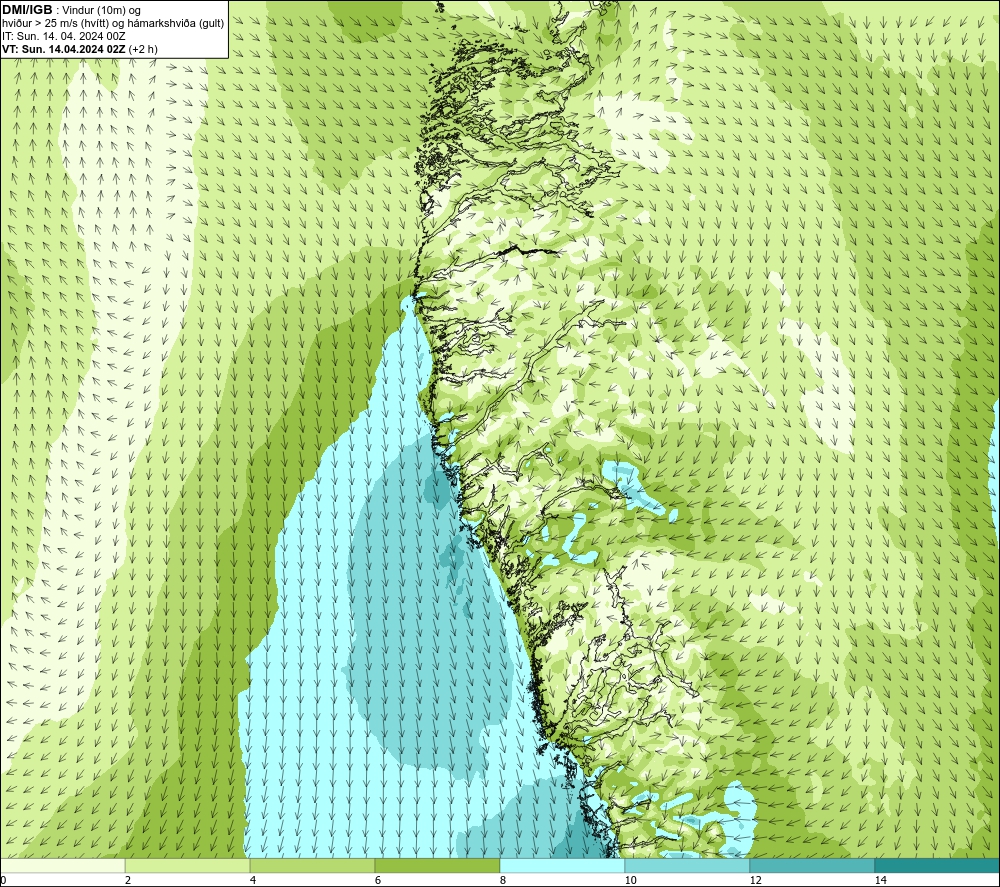Viewport: 1000px width, 887px height.
Task: Click the 6–8 m/s darker green legend swatch
Action: [x=438, y=866]
